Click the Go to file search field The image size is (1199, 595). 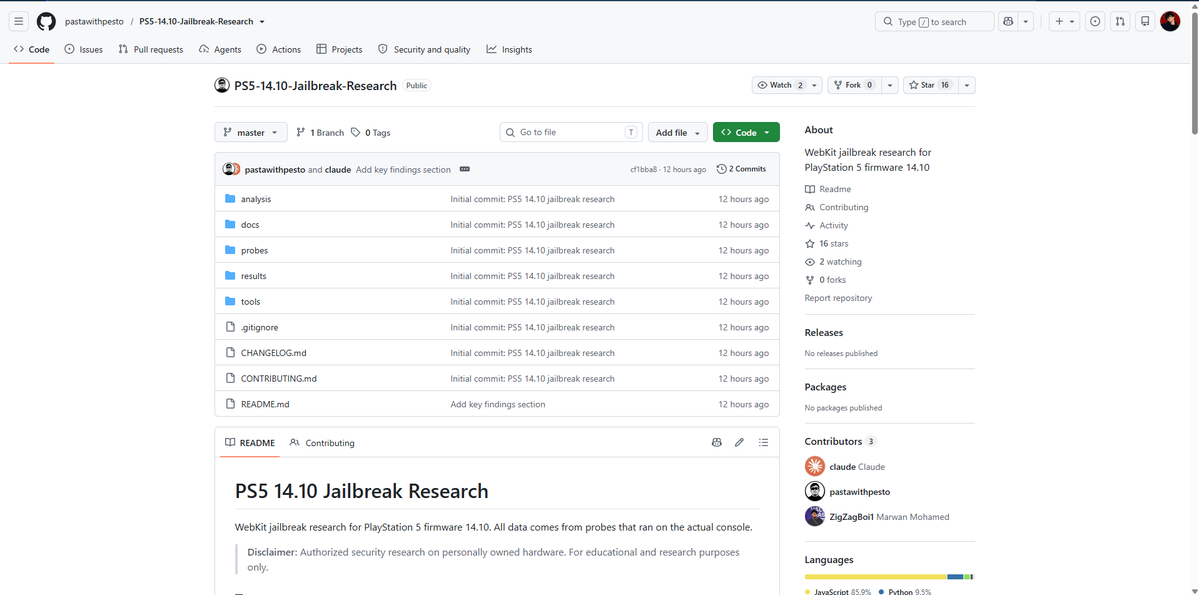click(x=571, y=132)
